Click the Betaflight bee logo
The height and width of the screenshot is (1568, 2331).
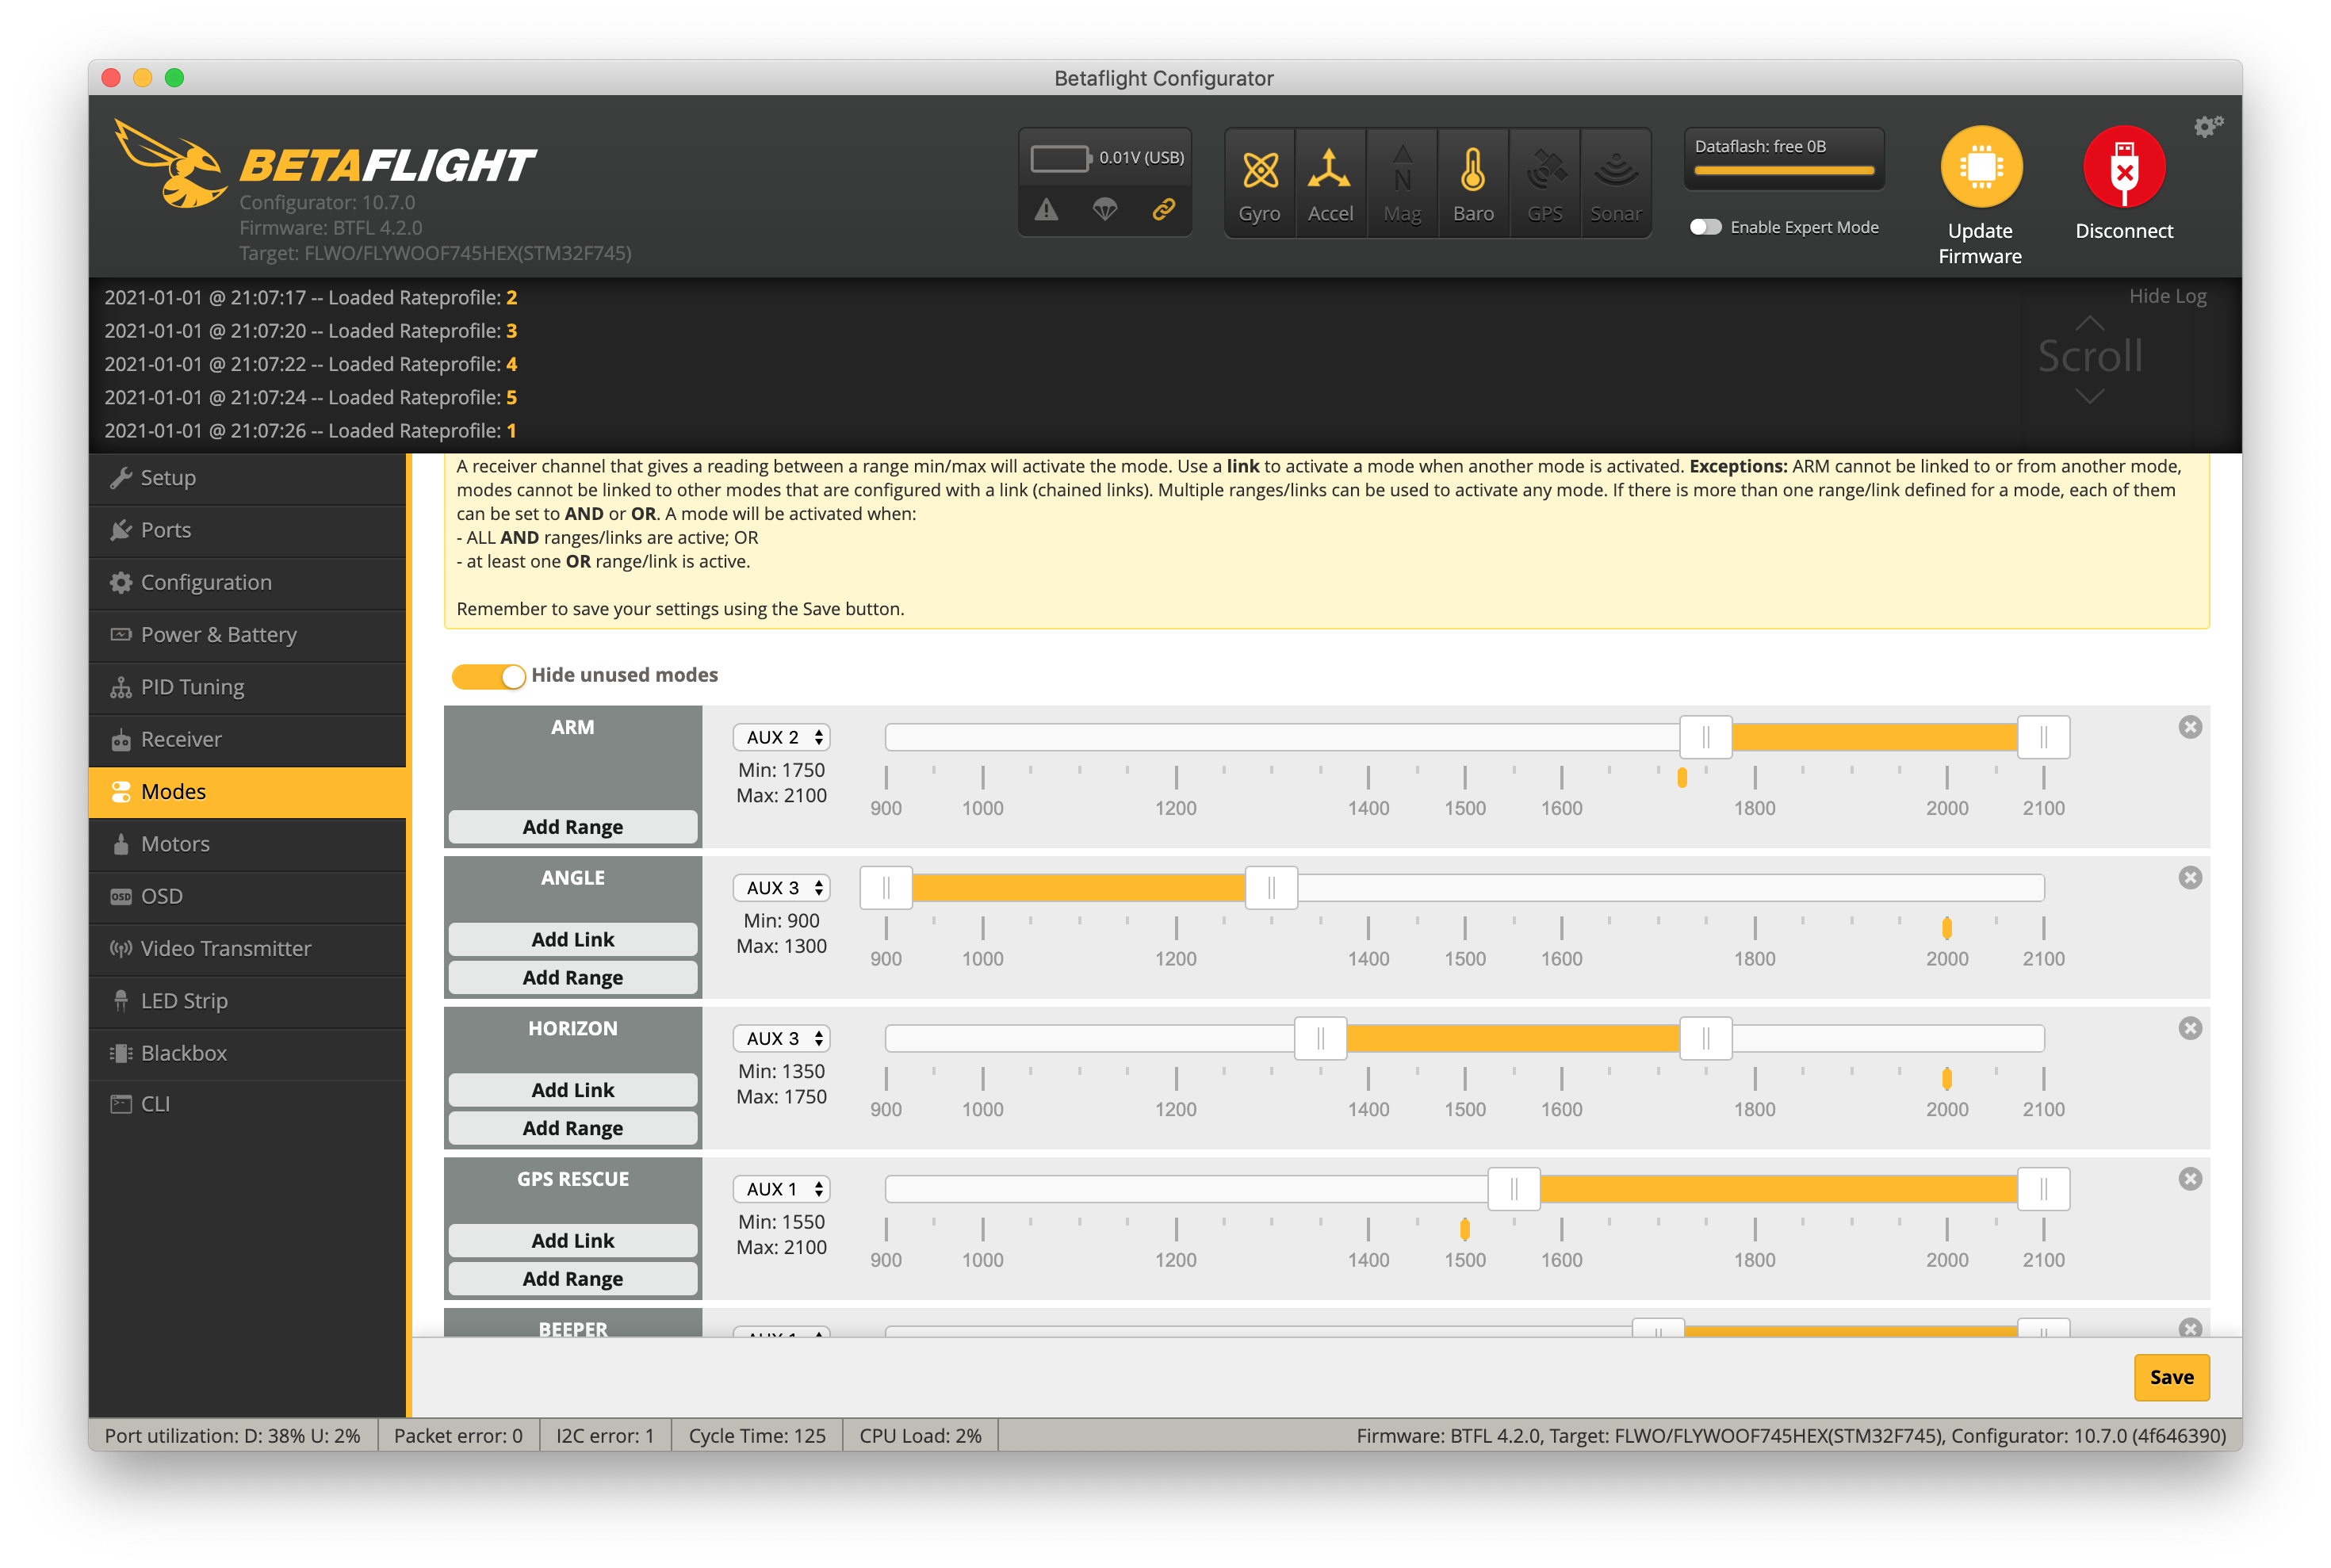click(x=170, y=164)
